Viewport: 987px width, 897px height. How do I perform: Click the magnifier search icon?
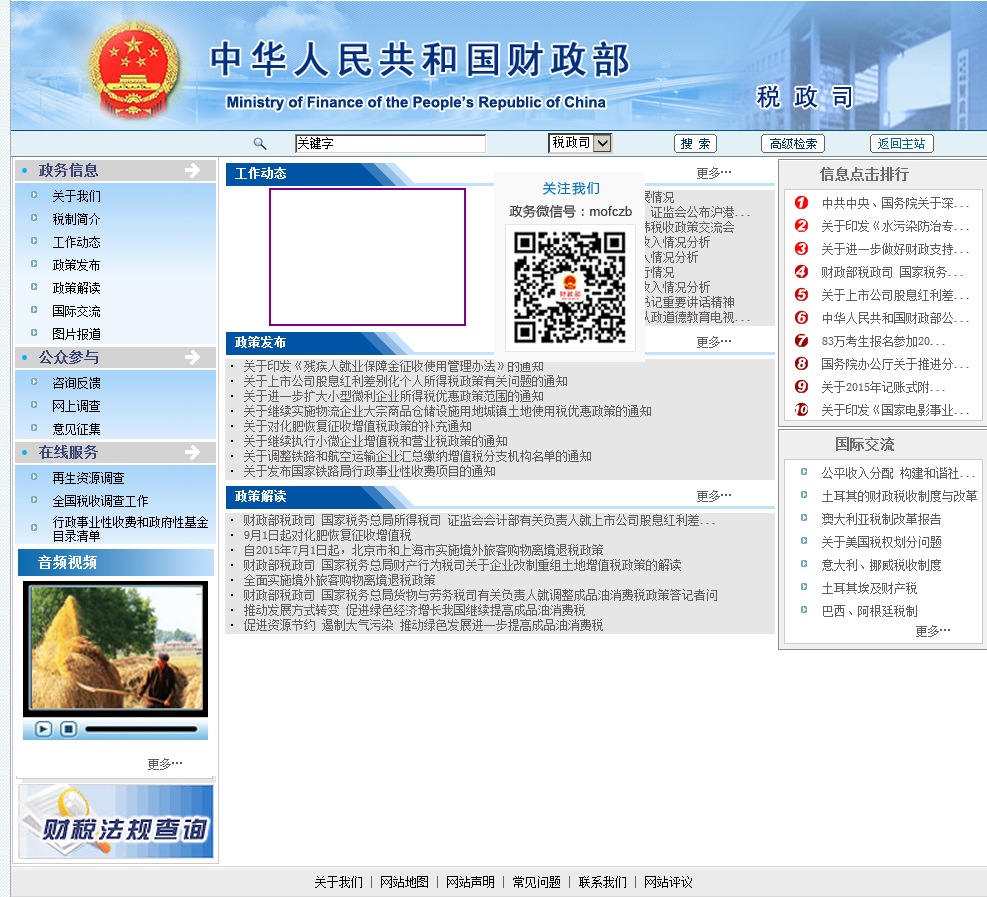pyautogui.click(x=260, y=144)
